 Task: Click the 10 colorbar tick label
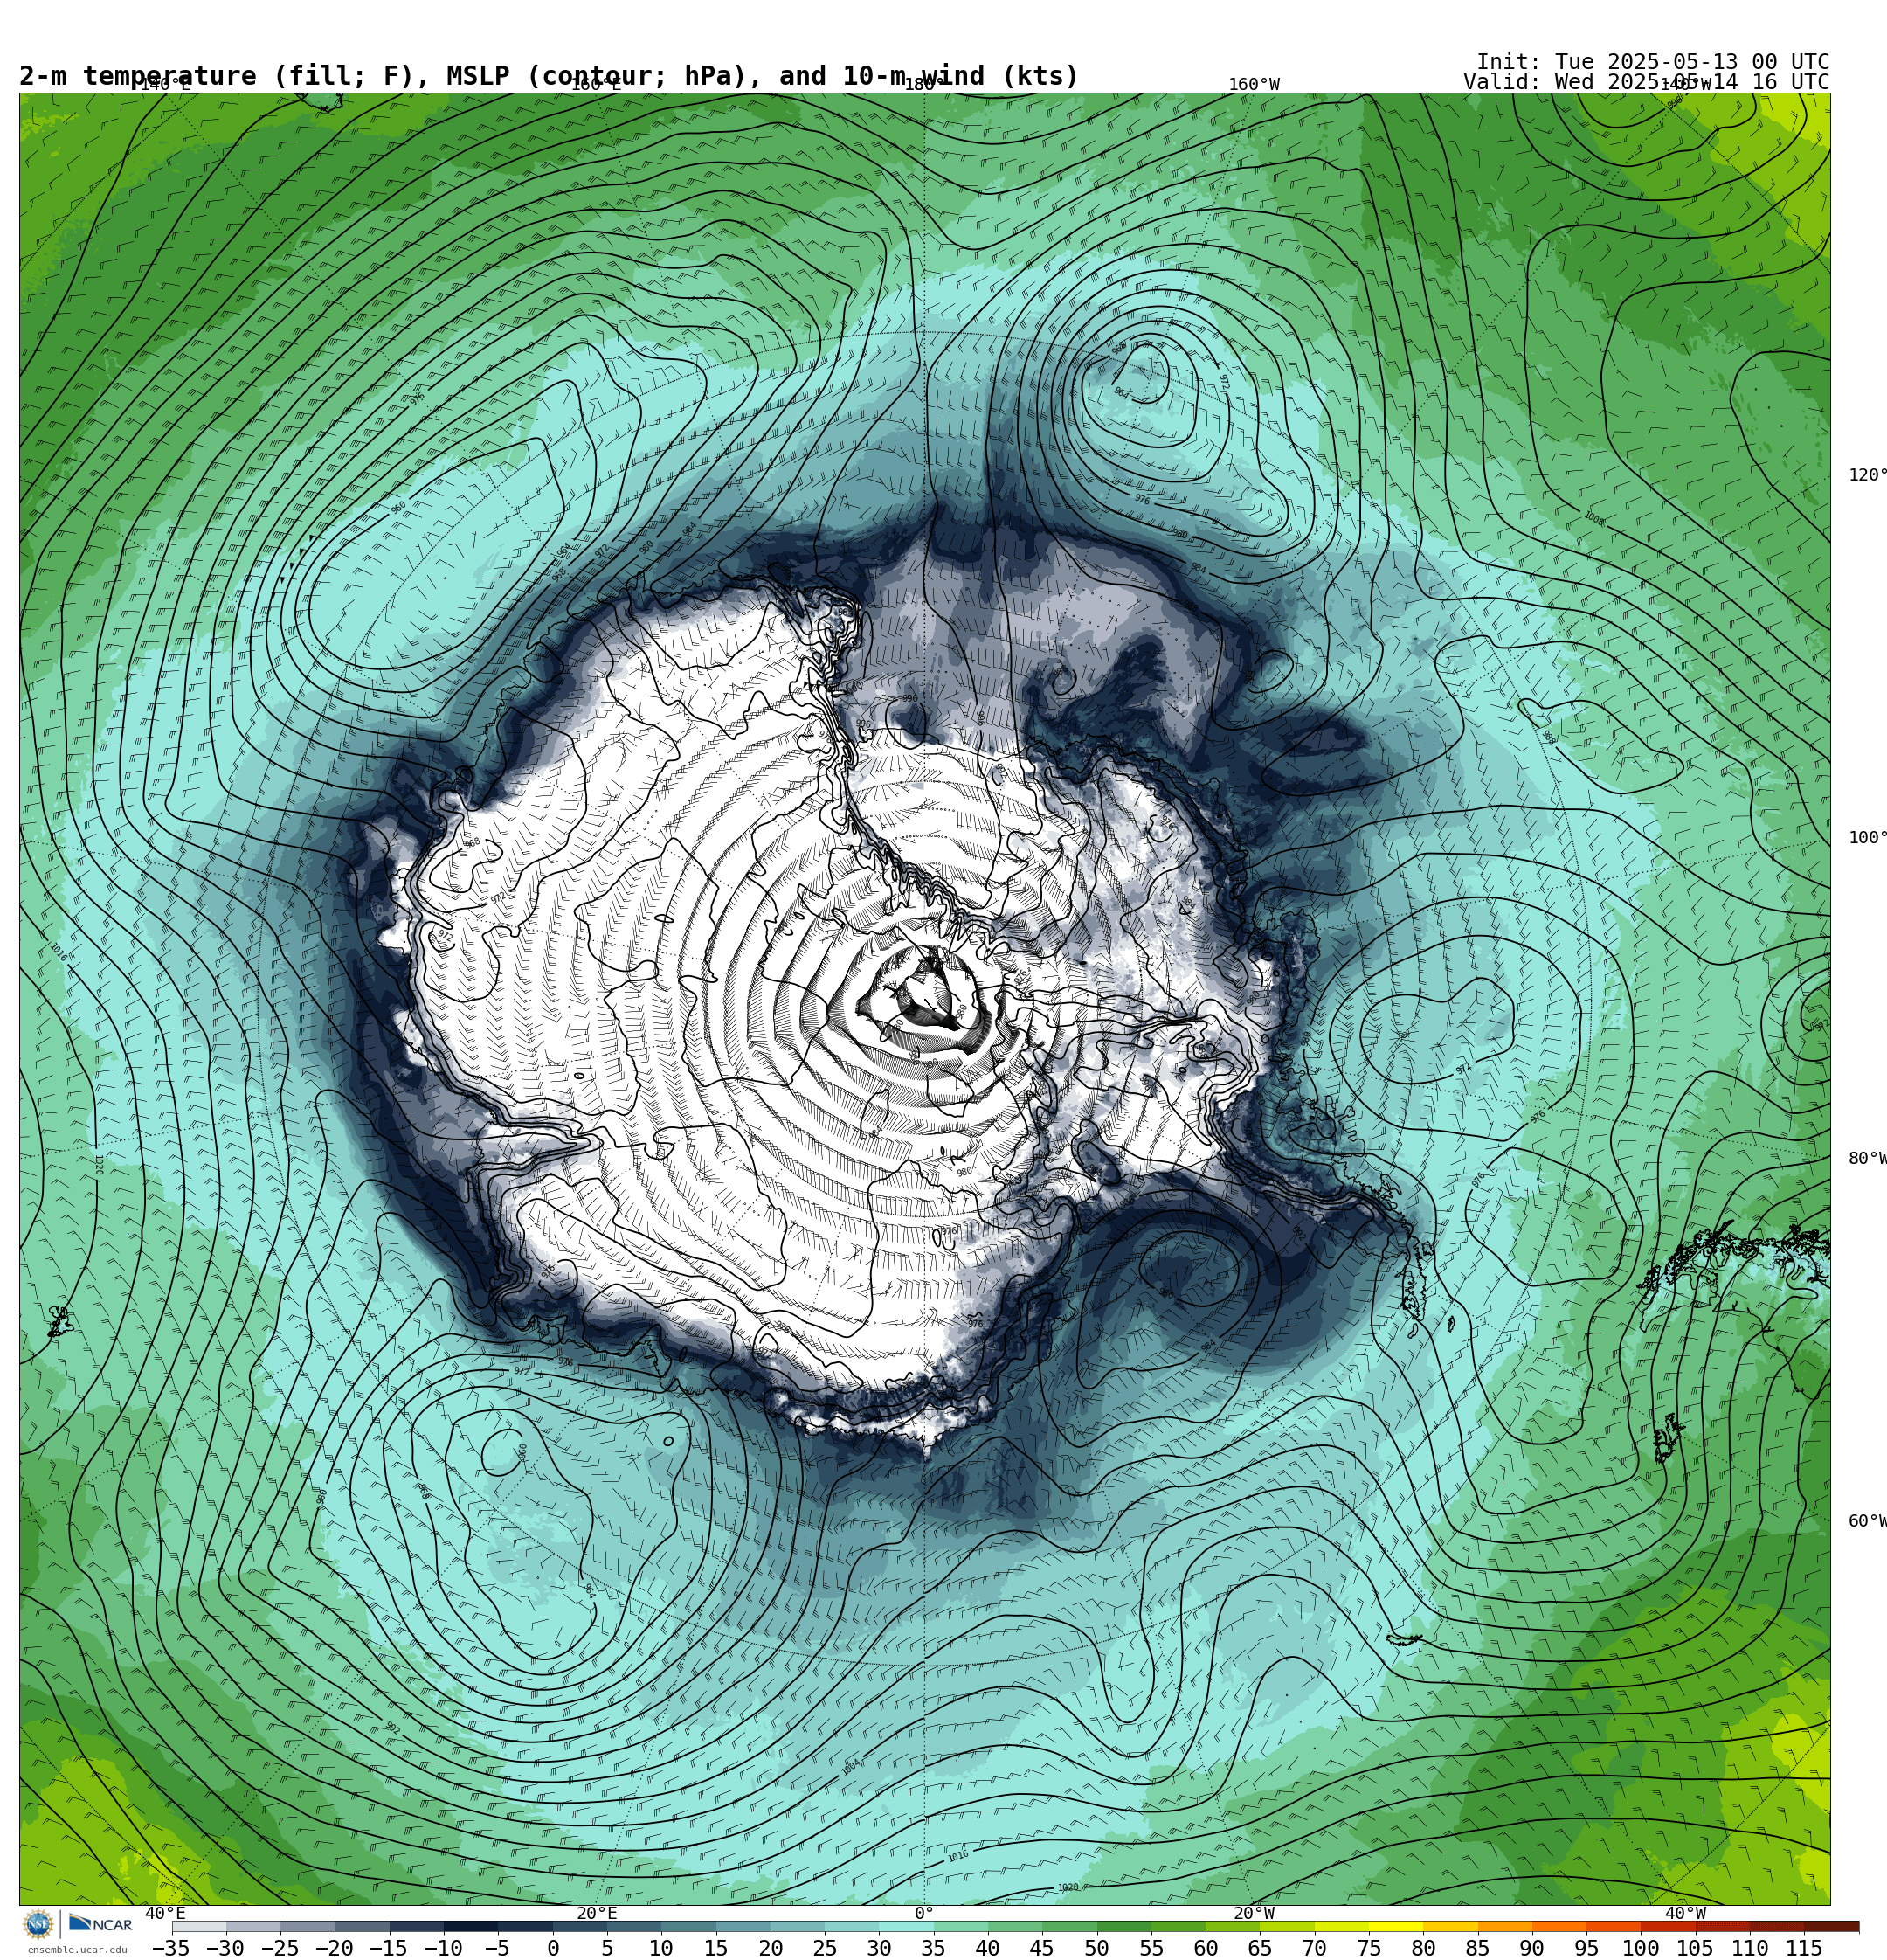[x=661, y=1948]
